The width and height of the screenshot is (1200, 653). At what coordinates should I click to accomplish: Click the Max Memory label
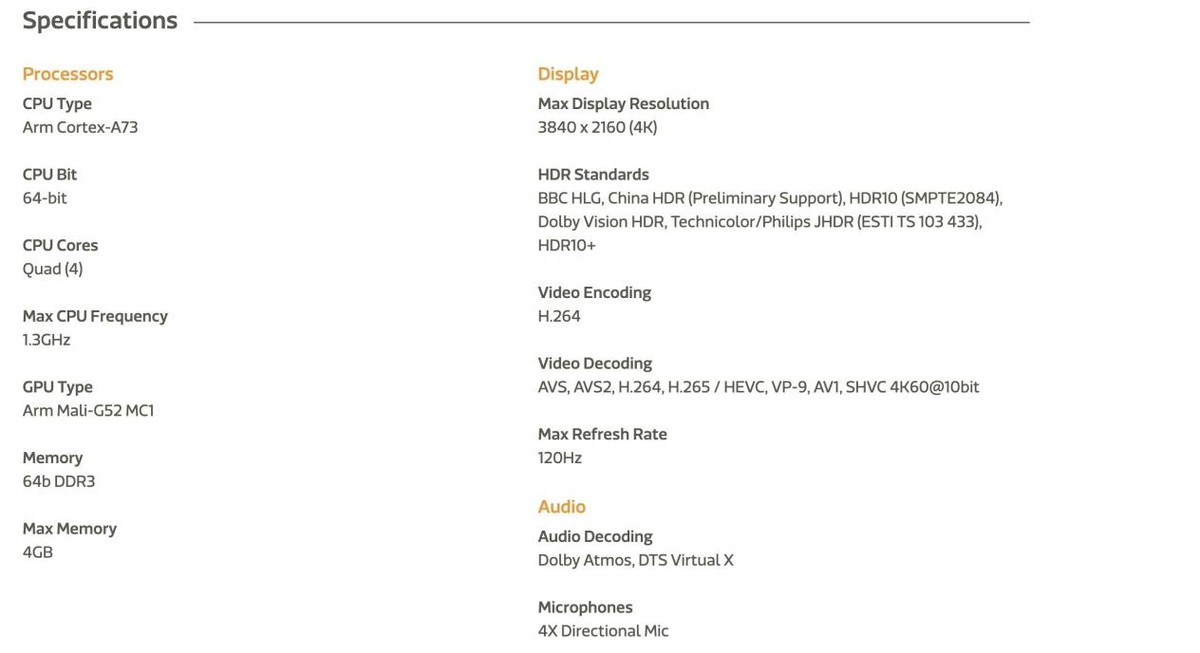pyautogui.click(x=70, y=529)
